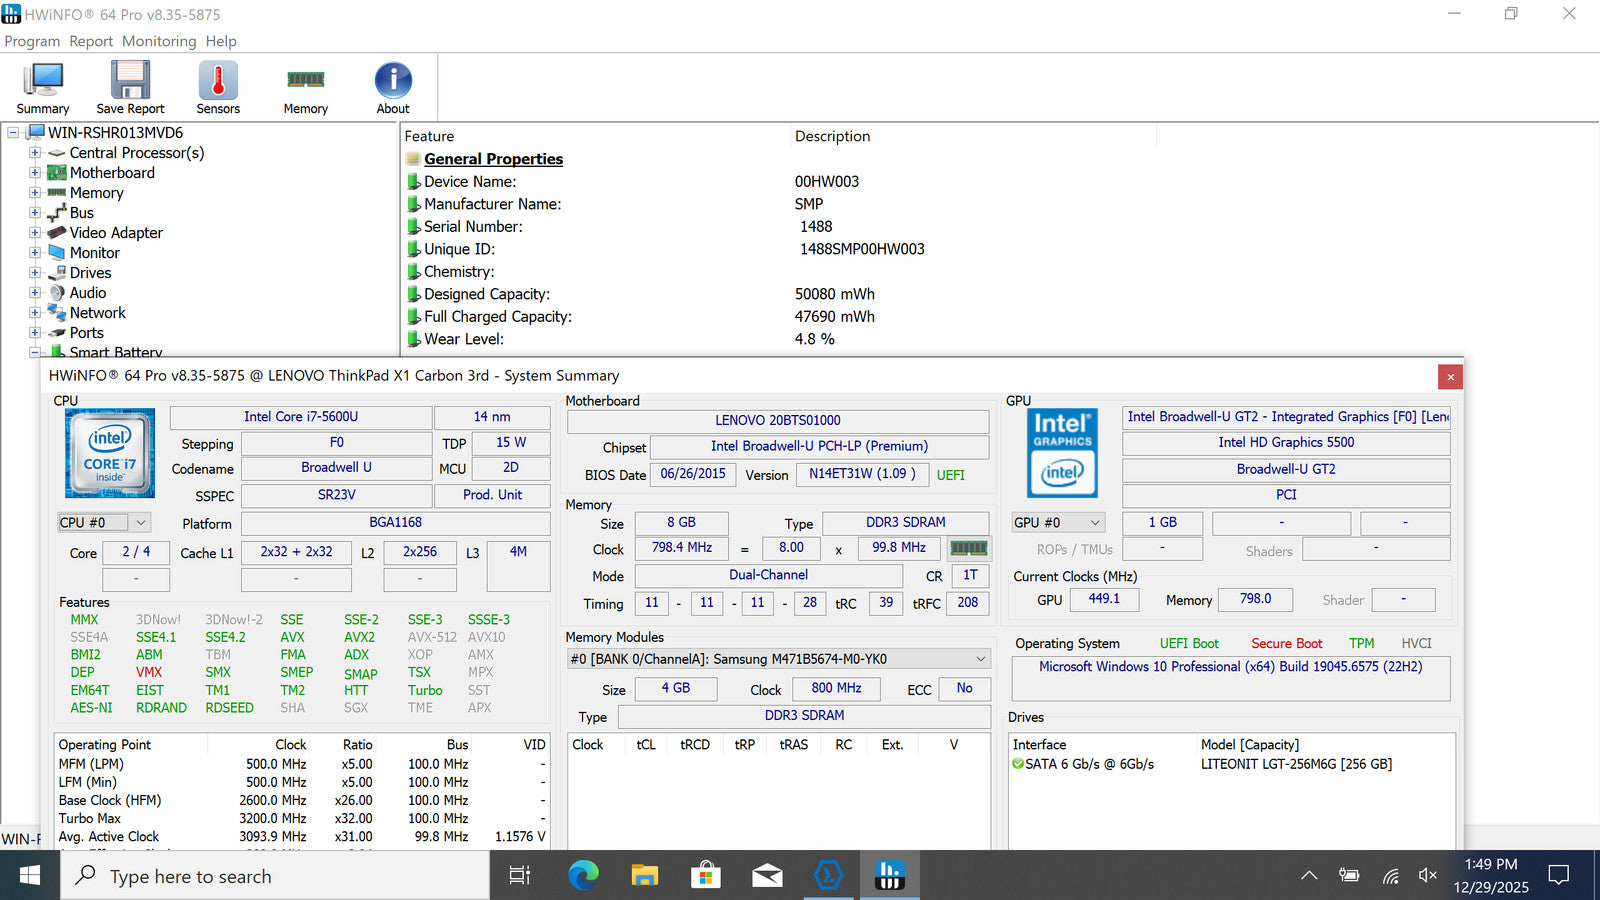
Task: Click the Intel Core i7 CPU logo
Action: coord(110,453)
